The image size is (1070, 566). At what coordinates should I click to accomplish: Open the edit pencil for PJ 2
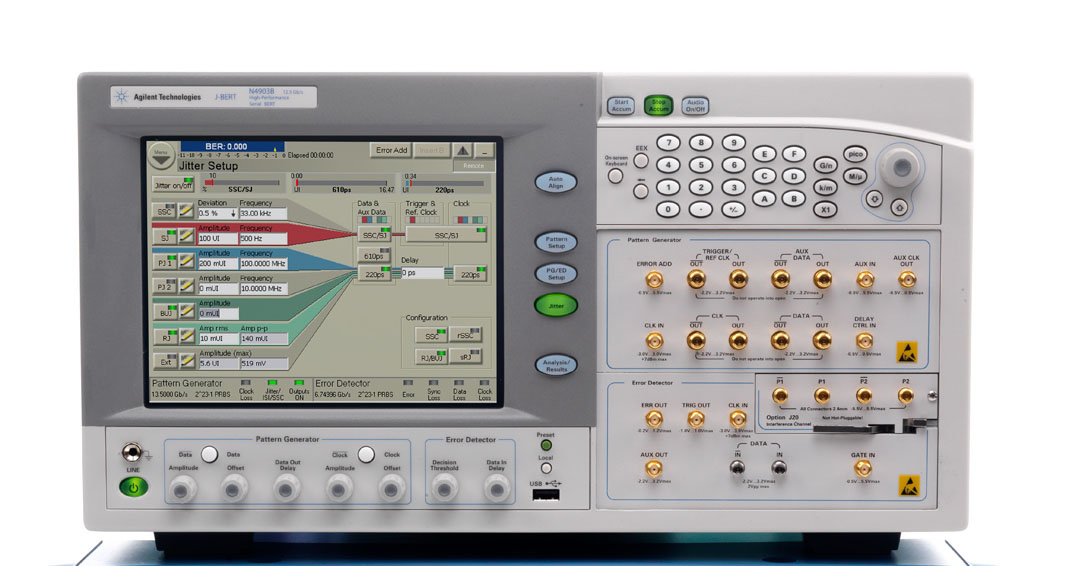[186, 286]
